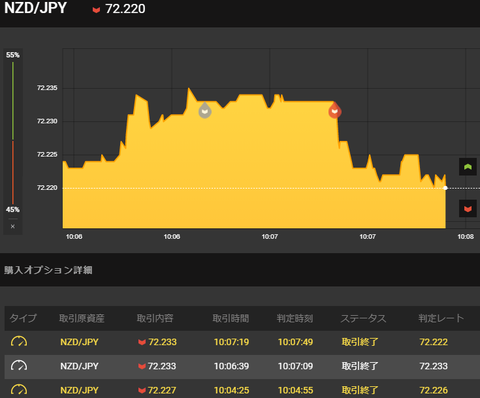
Task: Sort by 取引時間 column header
Action: click(231, 318)
